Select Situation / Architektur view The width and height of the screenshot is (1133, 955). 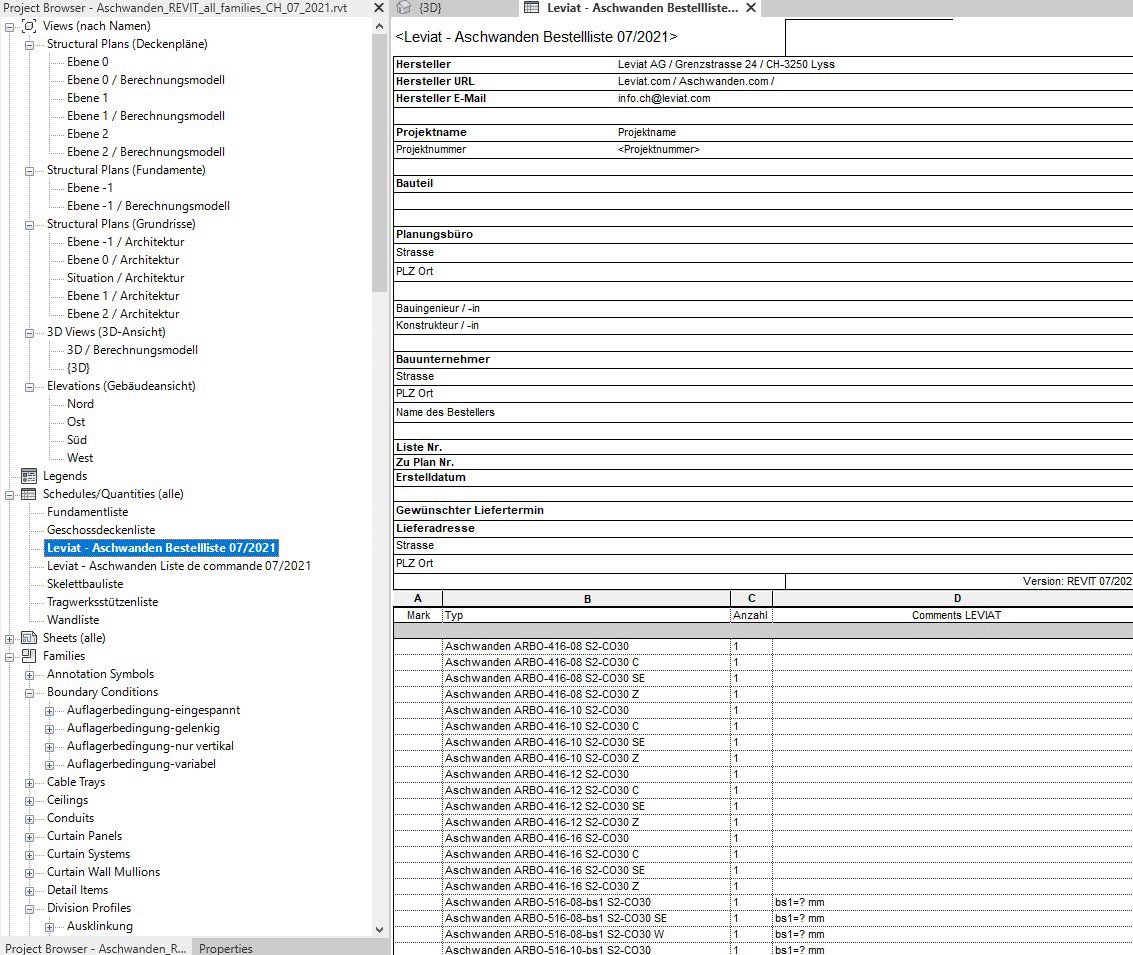click(125, 278)
